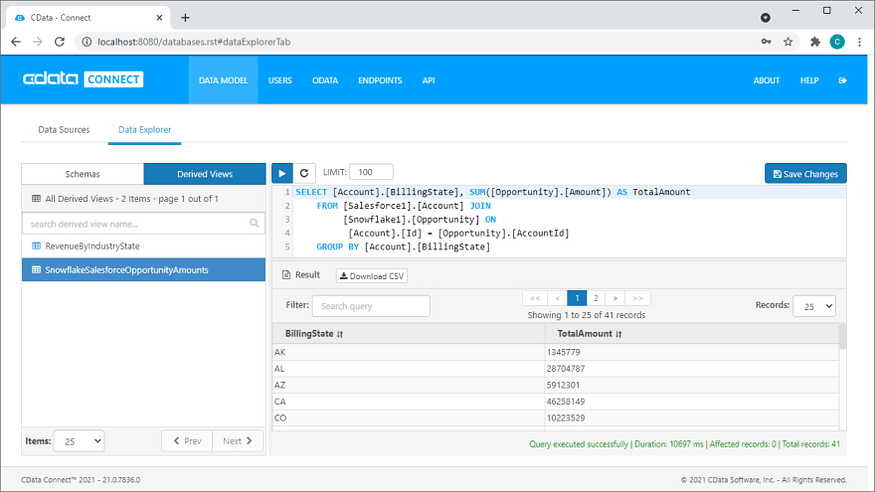Refresh the query with circular arrow icon
Screen dimensions: 875x492
click(304, 173)
